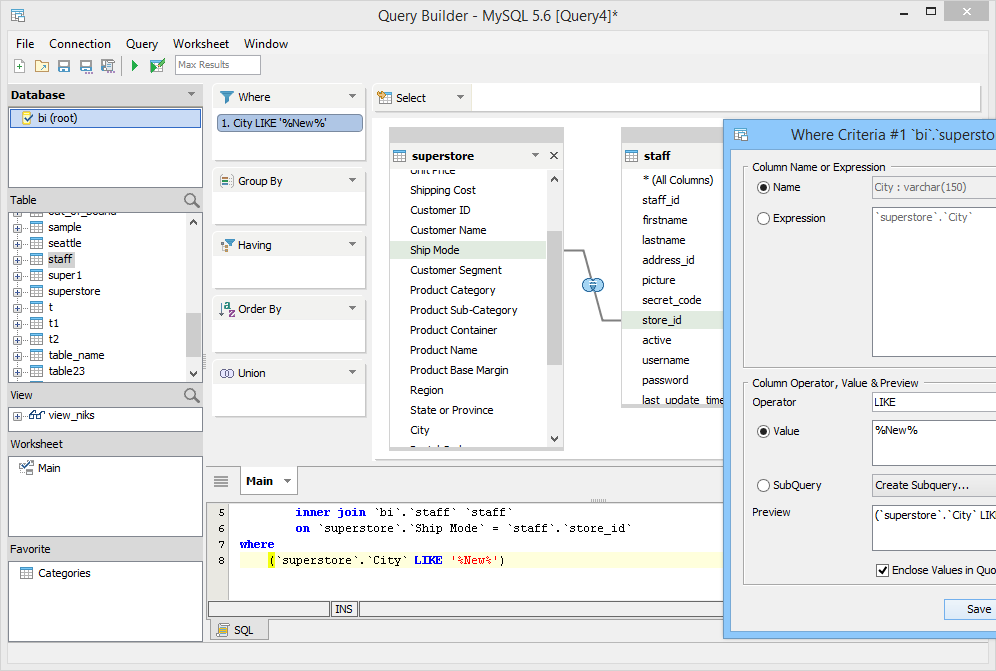Image resolution: width=996 pixels, height=671 pixels.
Task: Click the Create Subquery button
Action: coord(934,485)
